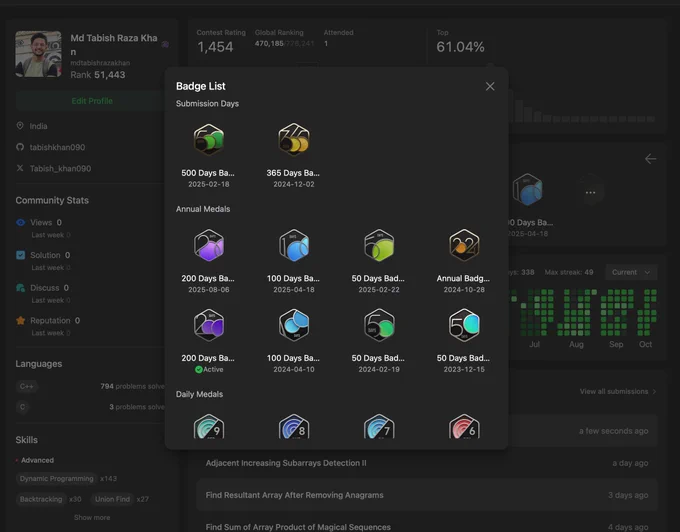
Task: Click the X social icon
Action: pyautogui.click(x=20, y=168)
